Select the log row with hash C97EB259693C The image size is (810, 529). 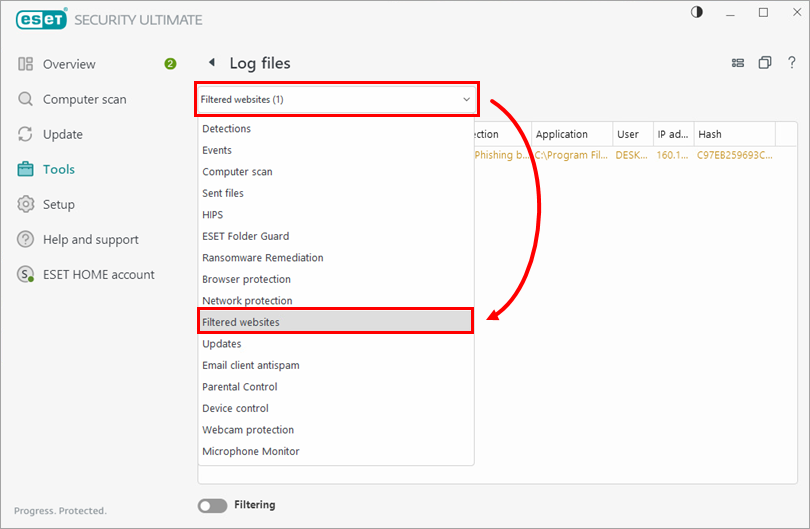(x=733, y=156)
